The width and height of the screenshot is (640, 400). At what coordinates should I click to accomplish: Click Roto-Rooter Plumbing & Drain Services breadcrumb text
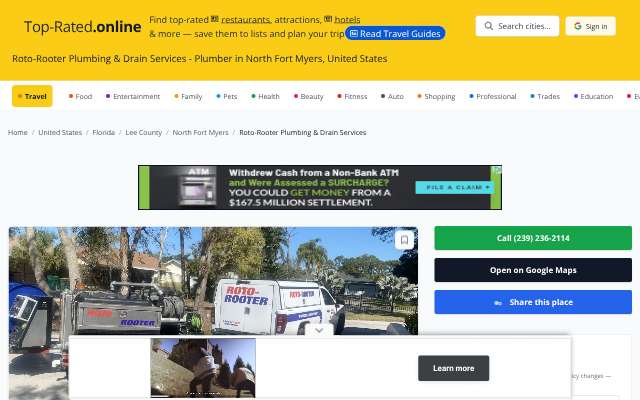click(302, 132)
